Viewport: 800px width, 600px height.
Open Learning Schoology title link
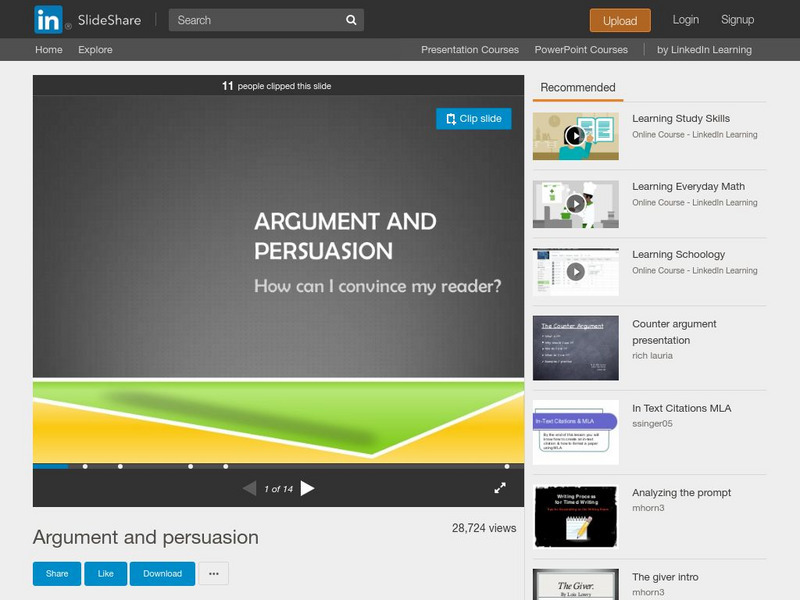coord(678,254)
